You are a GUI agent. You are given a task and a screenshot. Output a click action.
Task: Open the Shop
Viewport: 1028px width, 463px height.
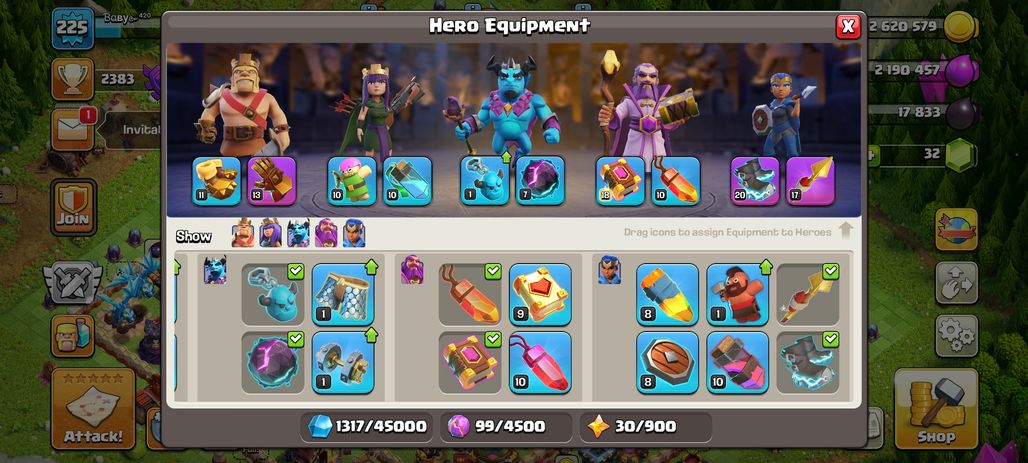[936, 409]
